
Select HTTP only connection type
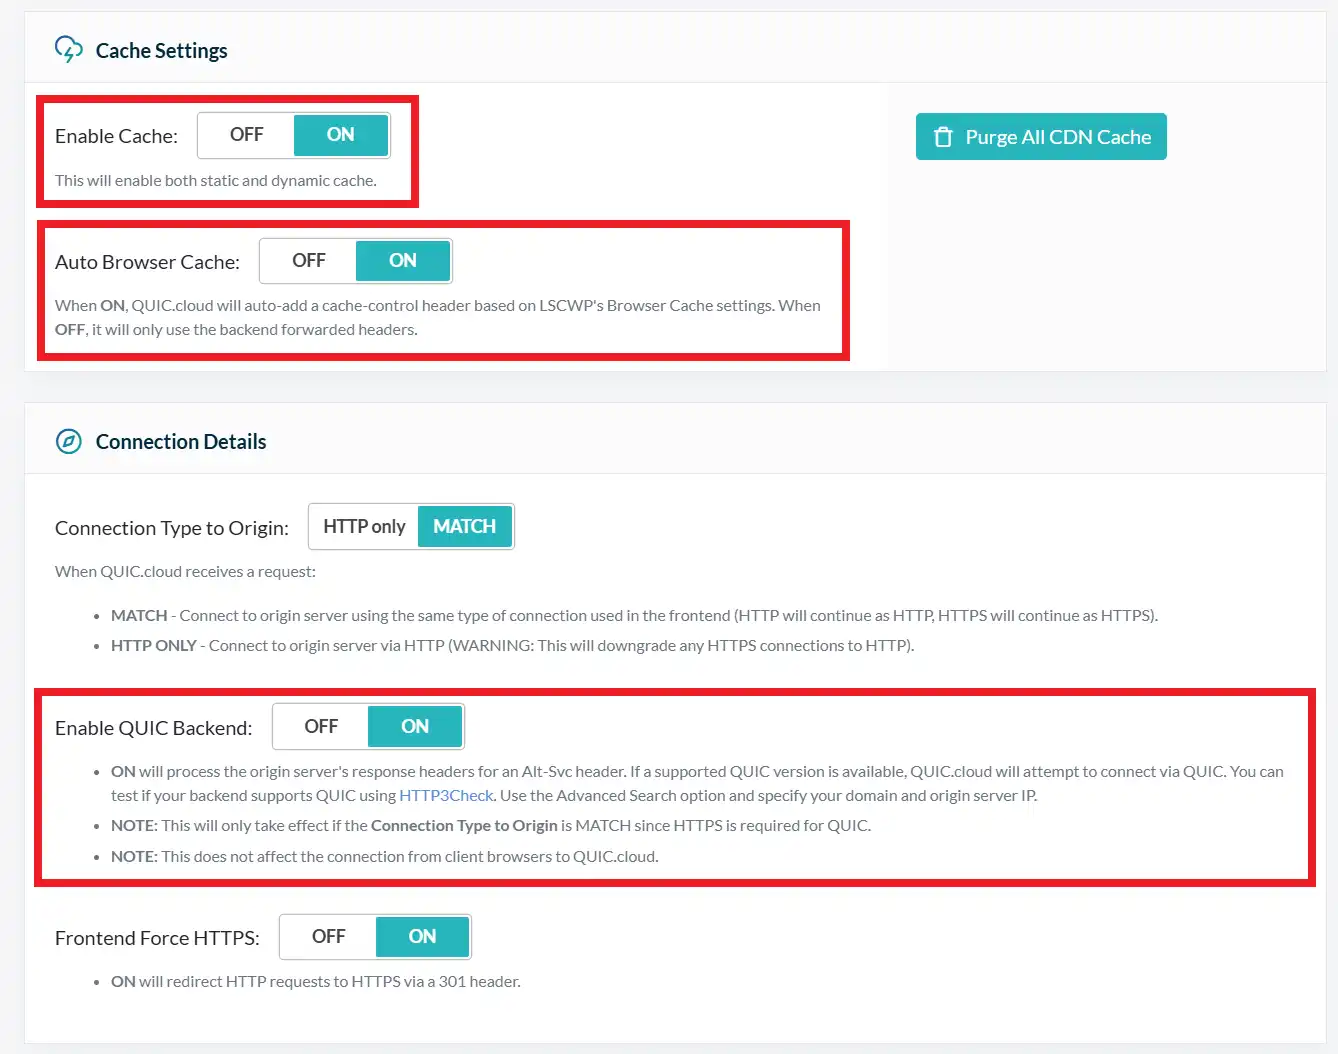point(364,527)
